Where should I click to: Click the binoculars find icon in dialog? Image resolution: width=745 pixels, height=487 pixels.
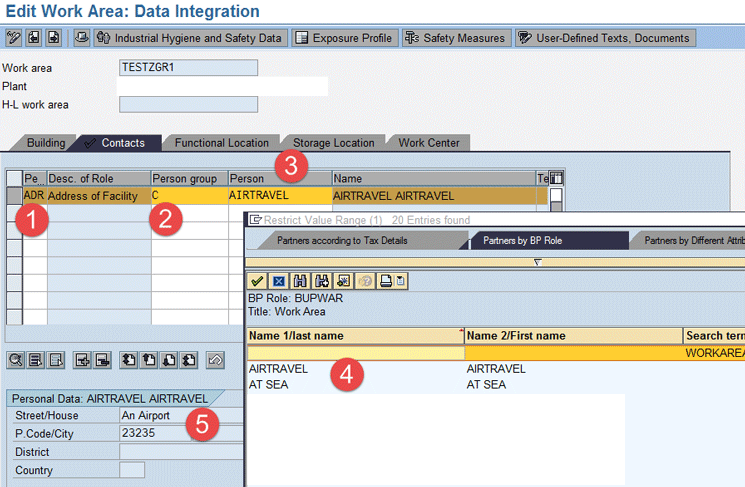pos(301,282)
